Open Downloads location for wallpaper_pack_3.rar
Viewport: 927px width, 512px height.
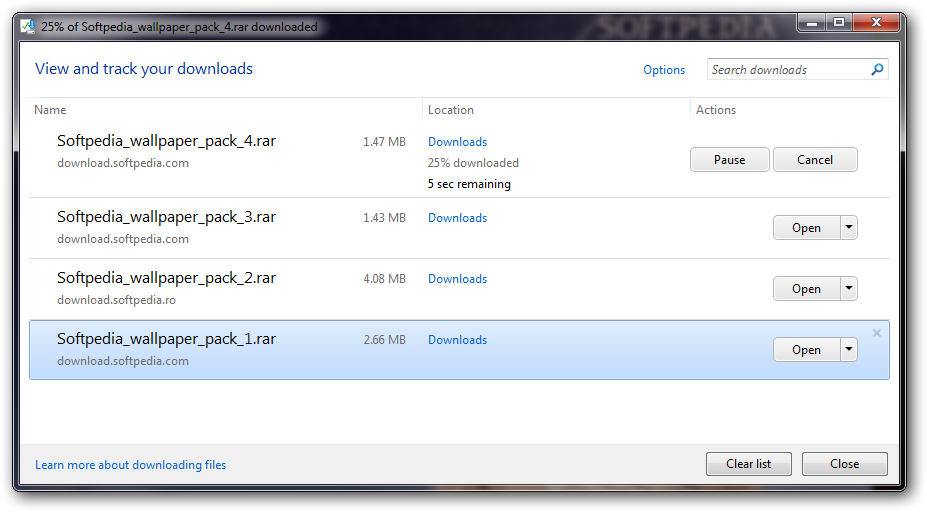458,218
